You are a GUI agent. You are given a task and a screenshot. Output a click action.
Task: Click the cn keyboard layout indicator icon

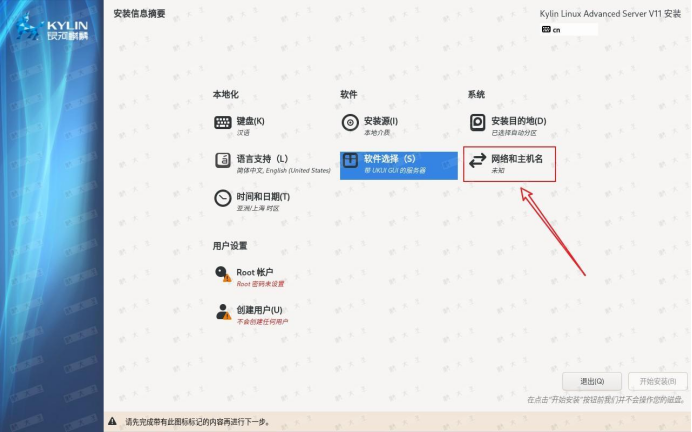coord(546,29)
